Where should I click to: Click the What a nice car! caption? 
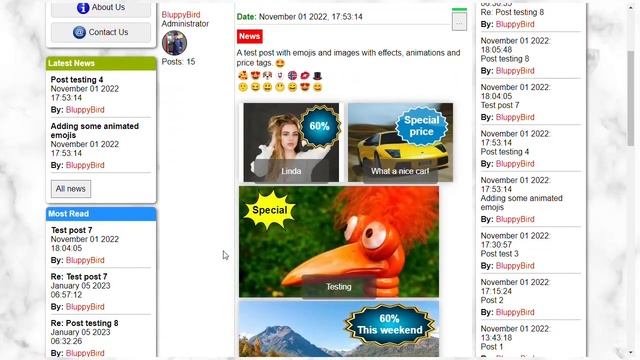point(400,171)
